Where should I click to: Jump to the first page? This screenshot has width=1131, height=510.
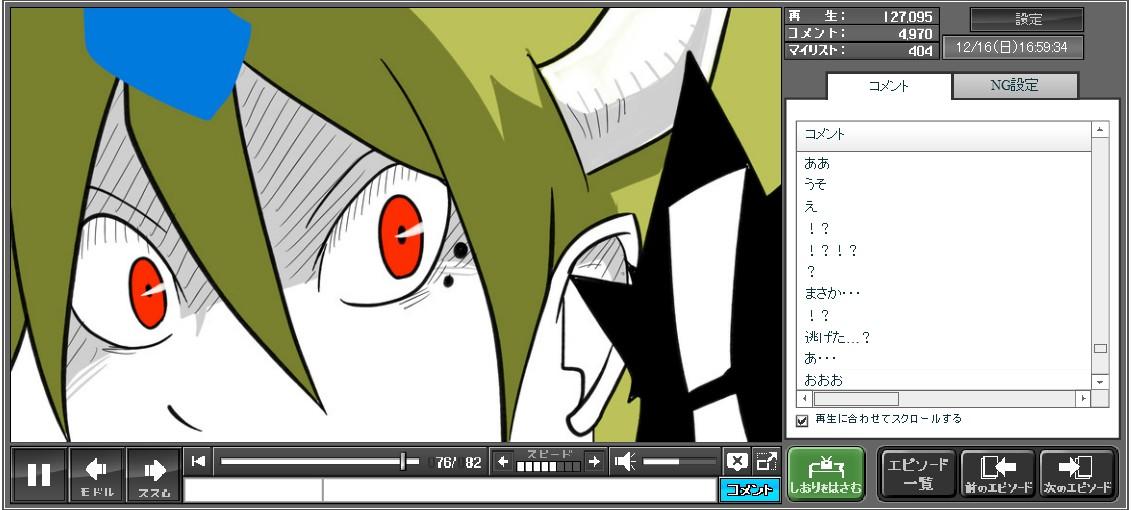198,461
